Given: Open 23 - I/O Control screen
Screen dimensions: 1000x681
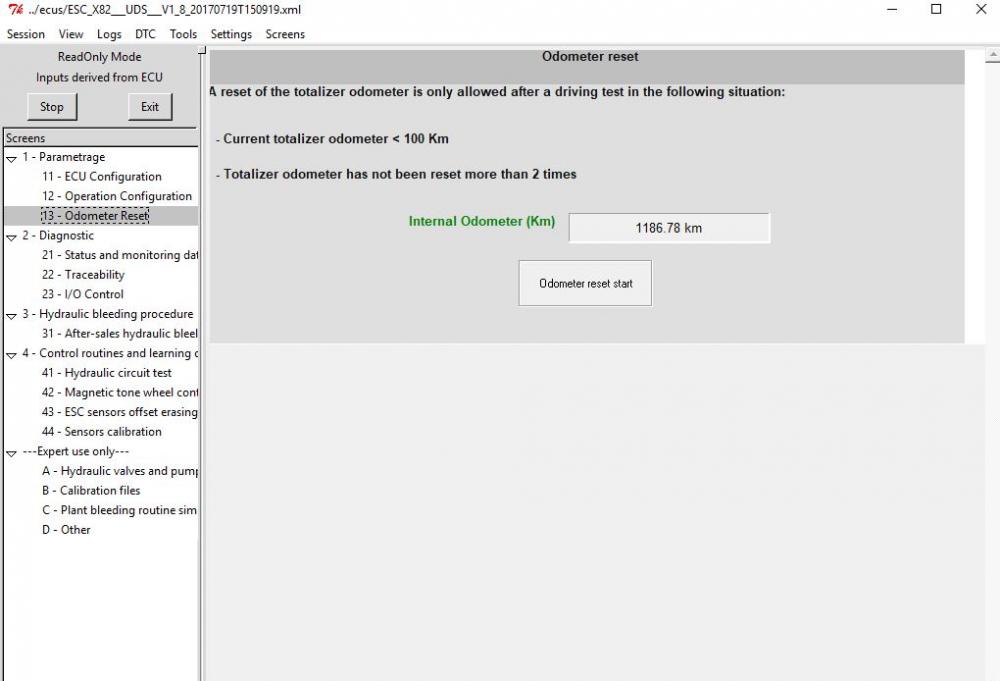Looking at the screenshot, I should (x=83, y=294).
